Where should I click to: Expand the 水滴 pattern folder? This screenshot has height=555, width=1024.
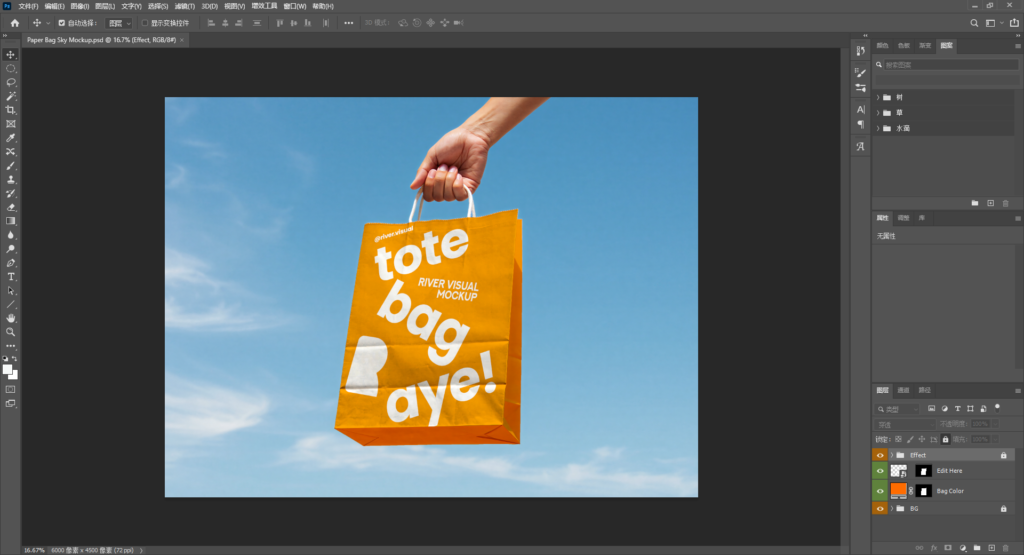[878, 129]
